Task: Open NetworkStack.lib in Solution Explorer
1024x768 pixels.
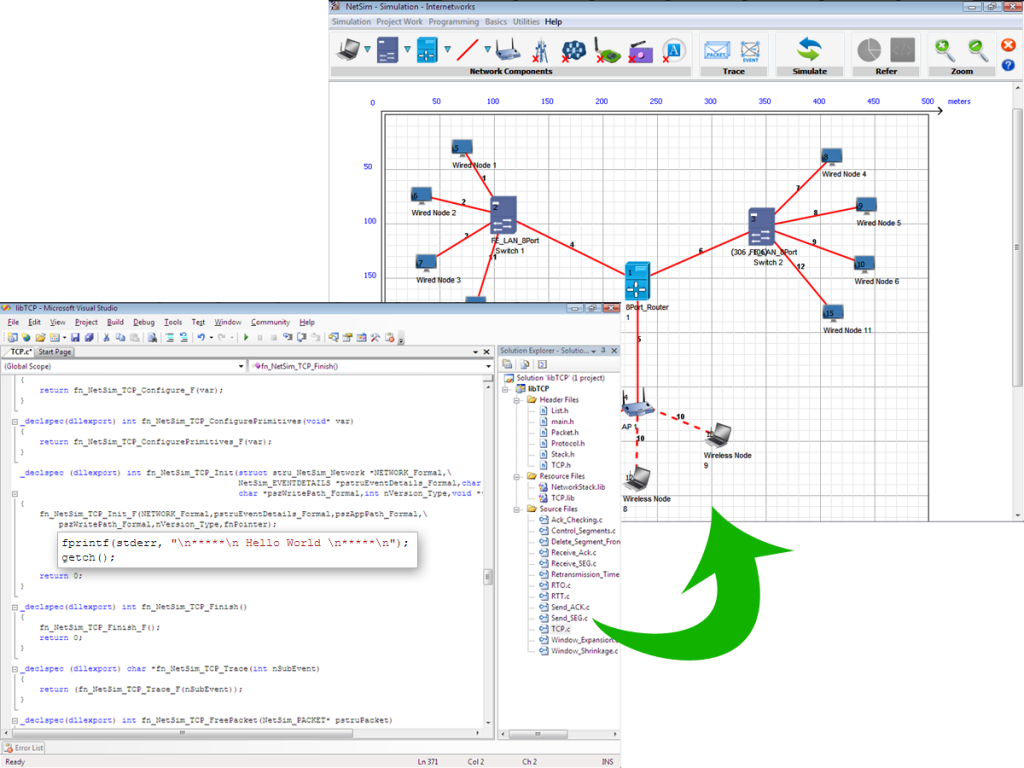Action: (x=577, y=487)
